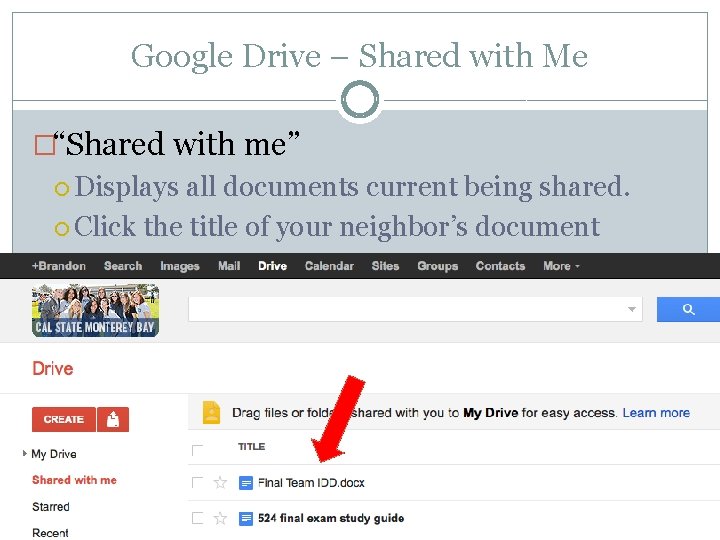Open Calendar in the top bar

(x=329, y=266)
